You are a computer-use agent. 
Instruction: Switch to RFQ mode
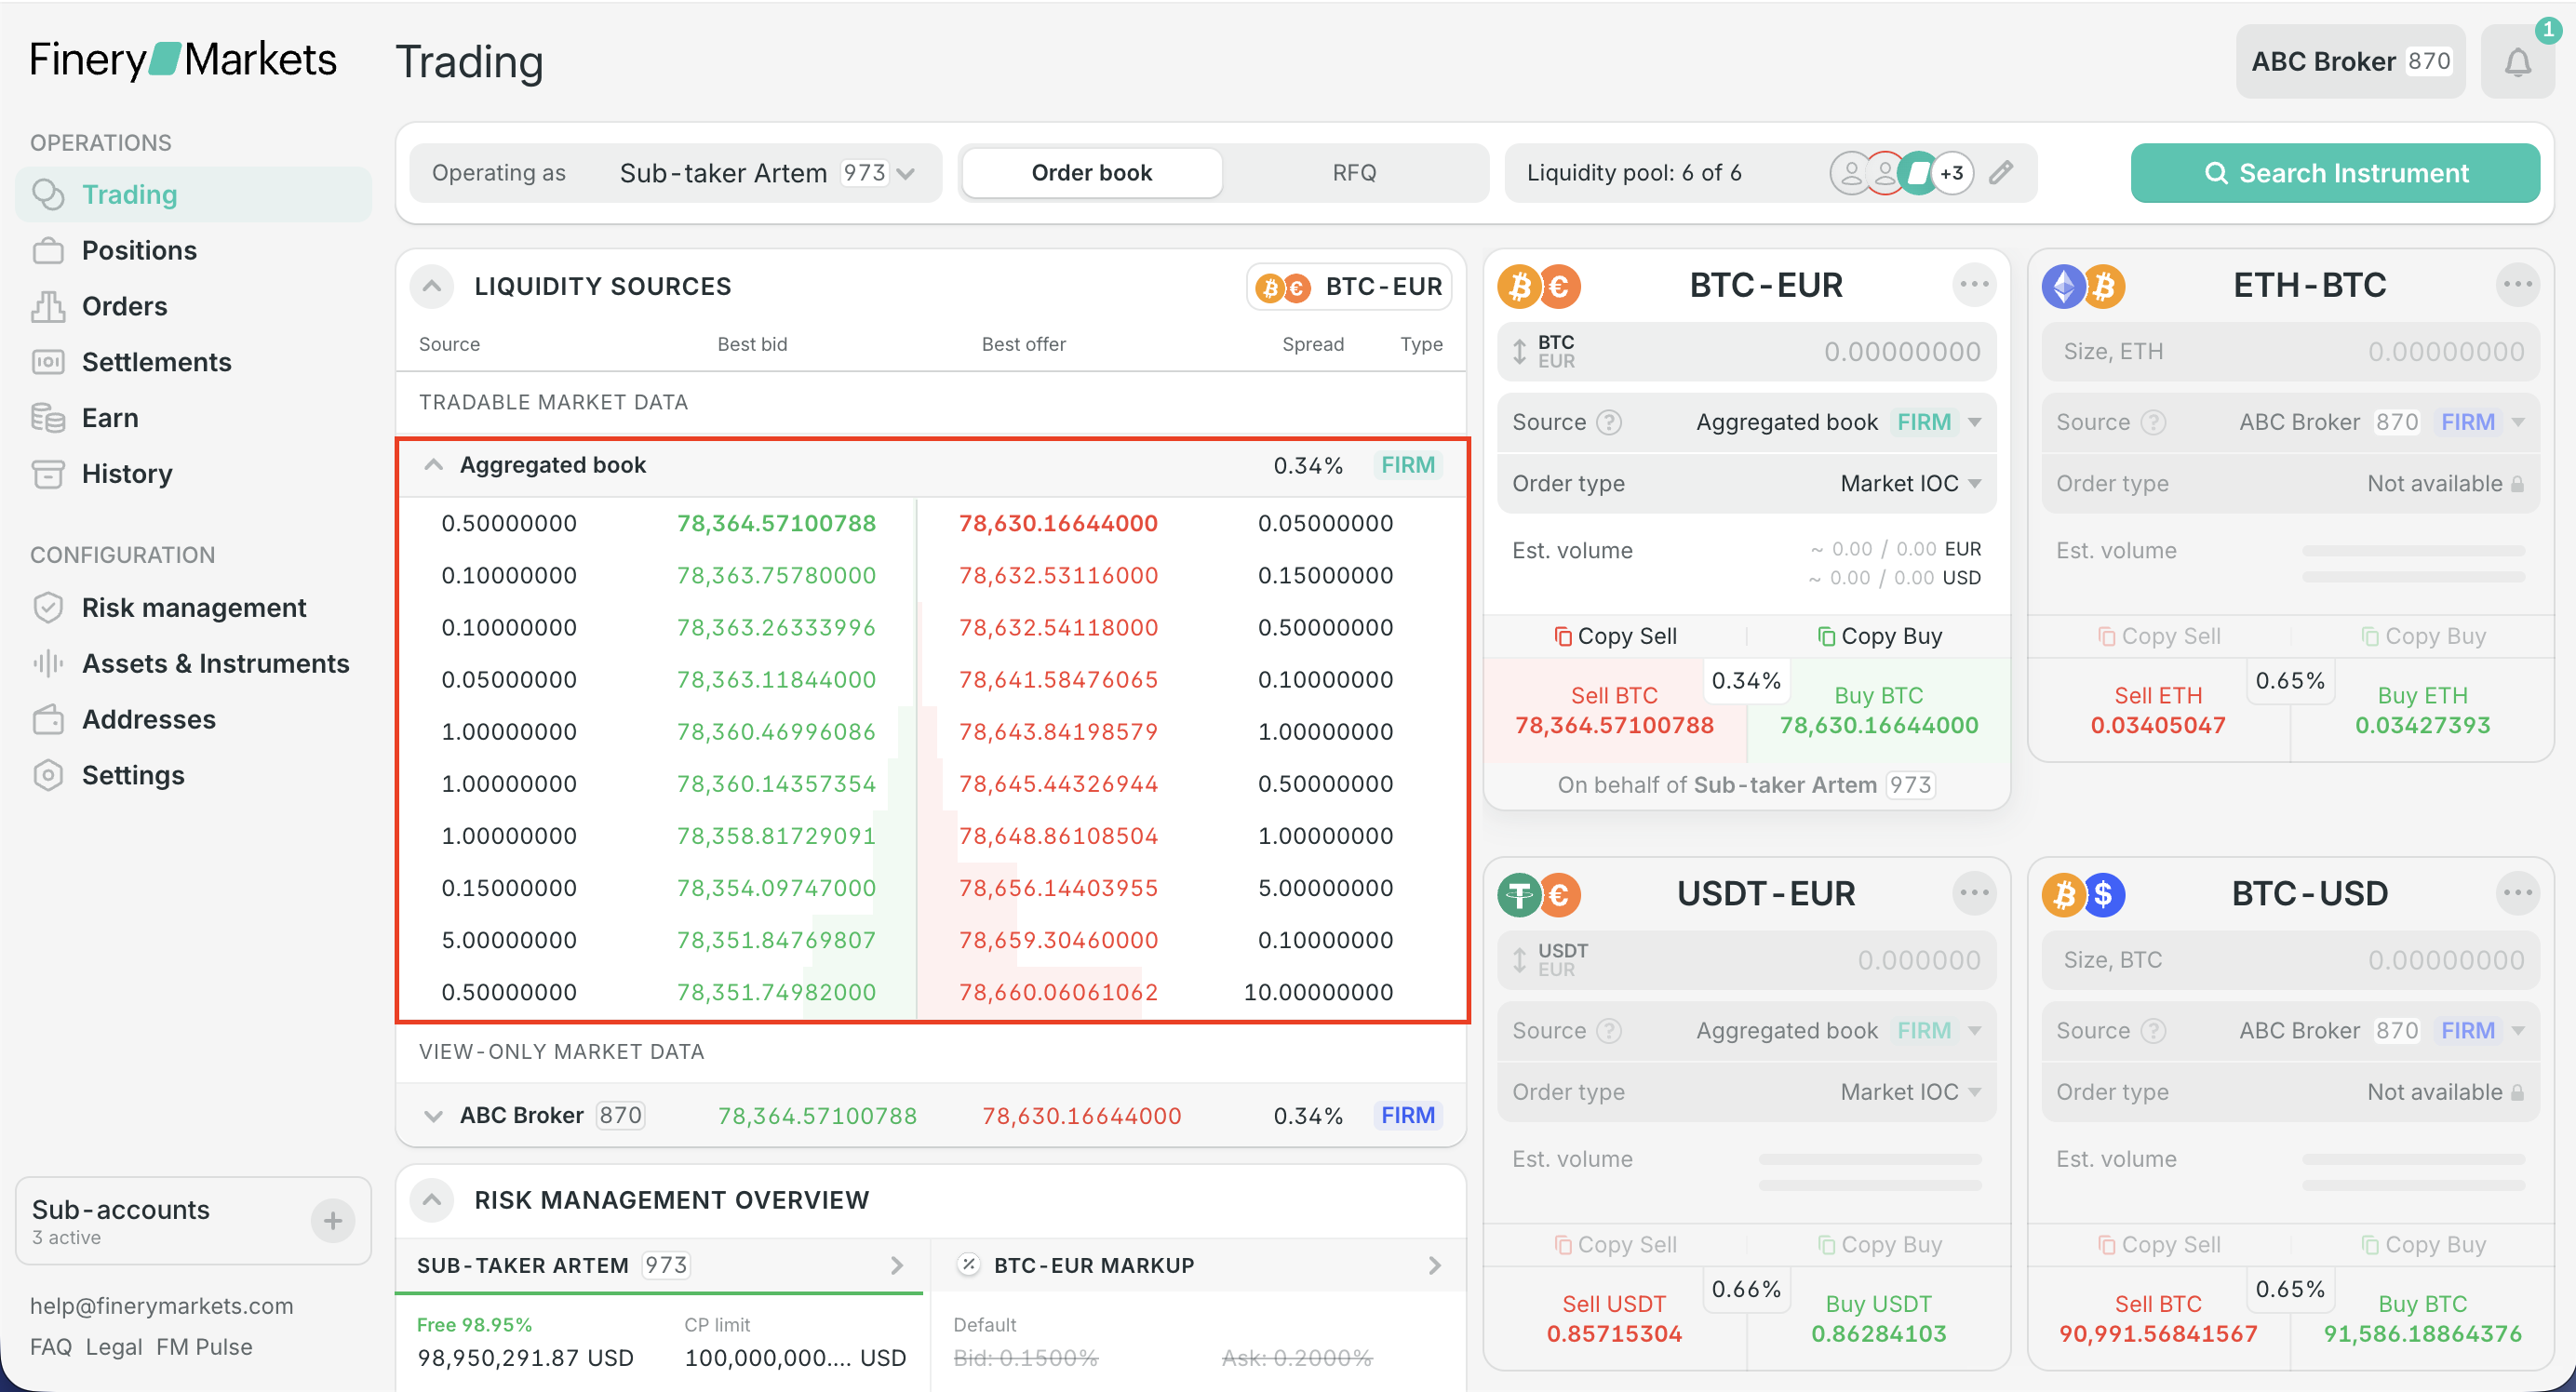pyautogui.click(x=1354, y=173)
